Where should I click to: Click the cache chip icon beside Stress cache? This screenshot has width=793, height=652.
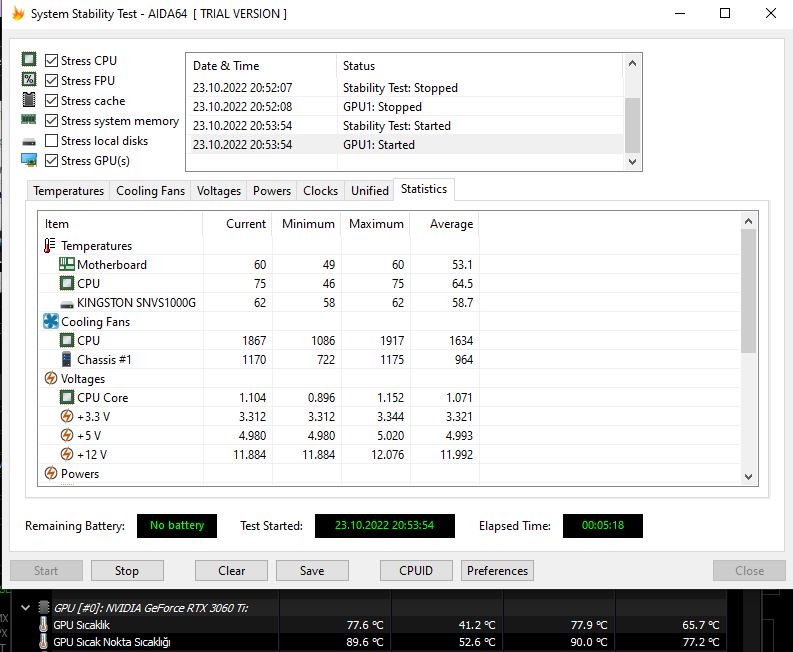29,100
